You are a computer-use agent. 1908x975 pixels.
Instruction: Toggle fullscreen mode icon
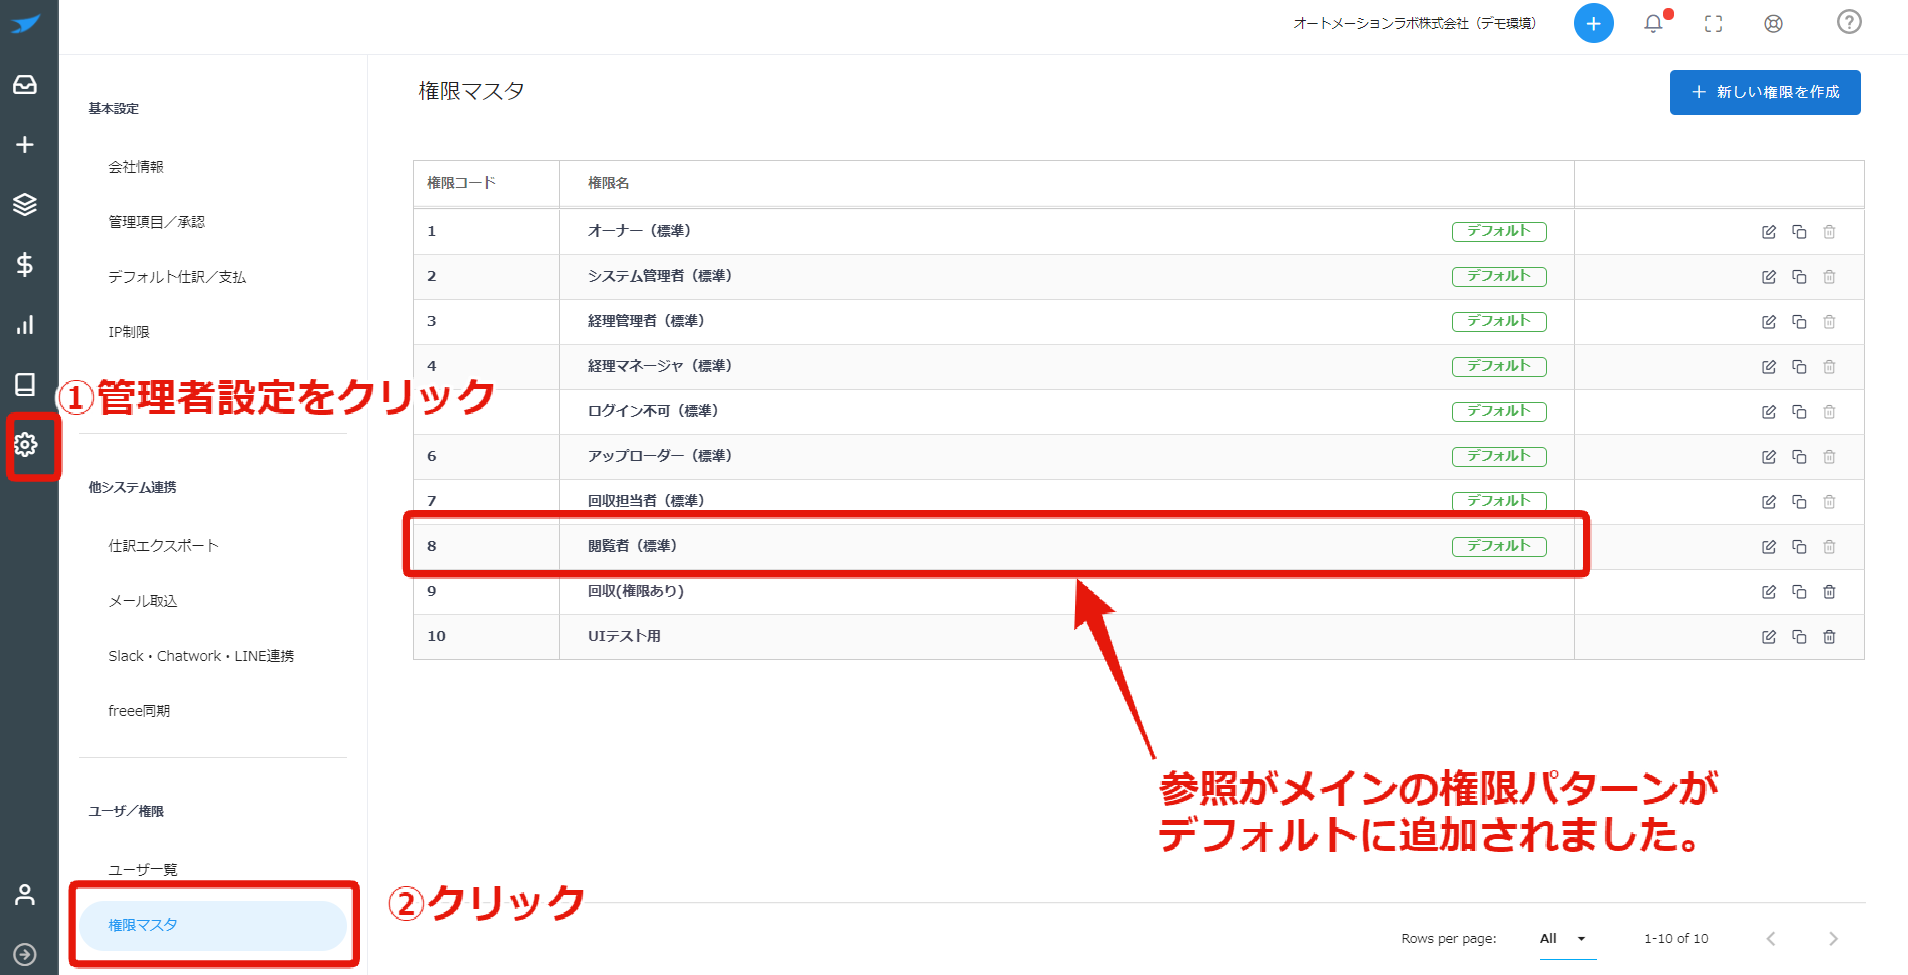point(1713,23)
